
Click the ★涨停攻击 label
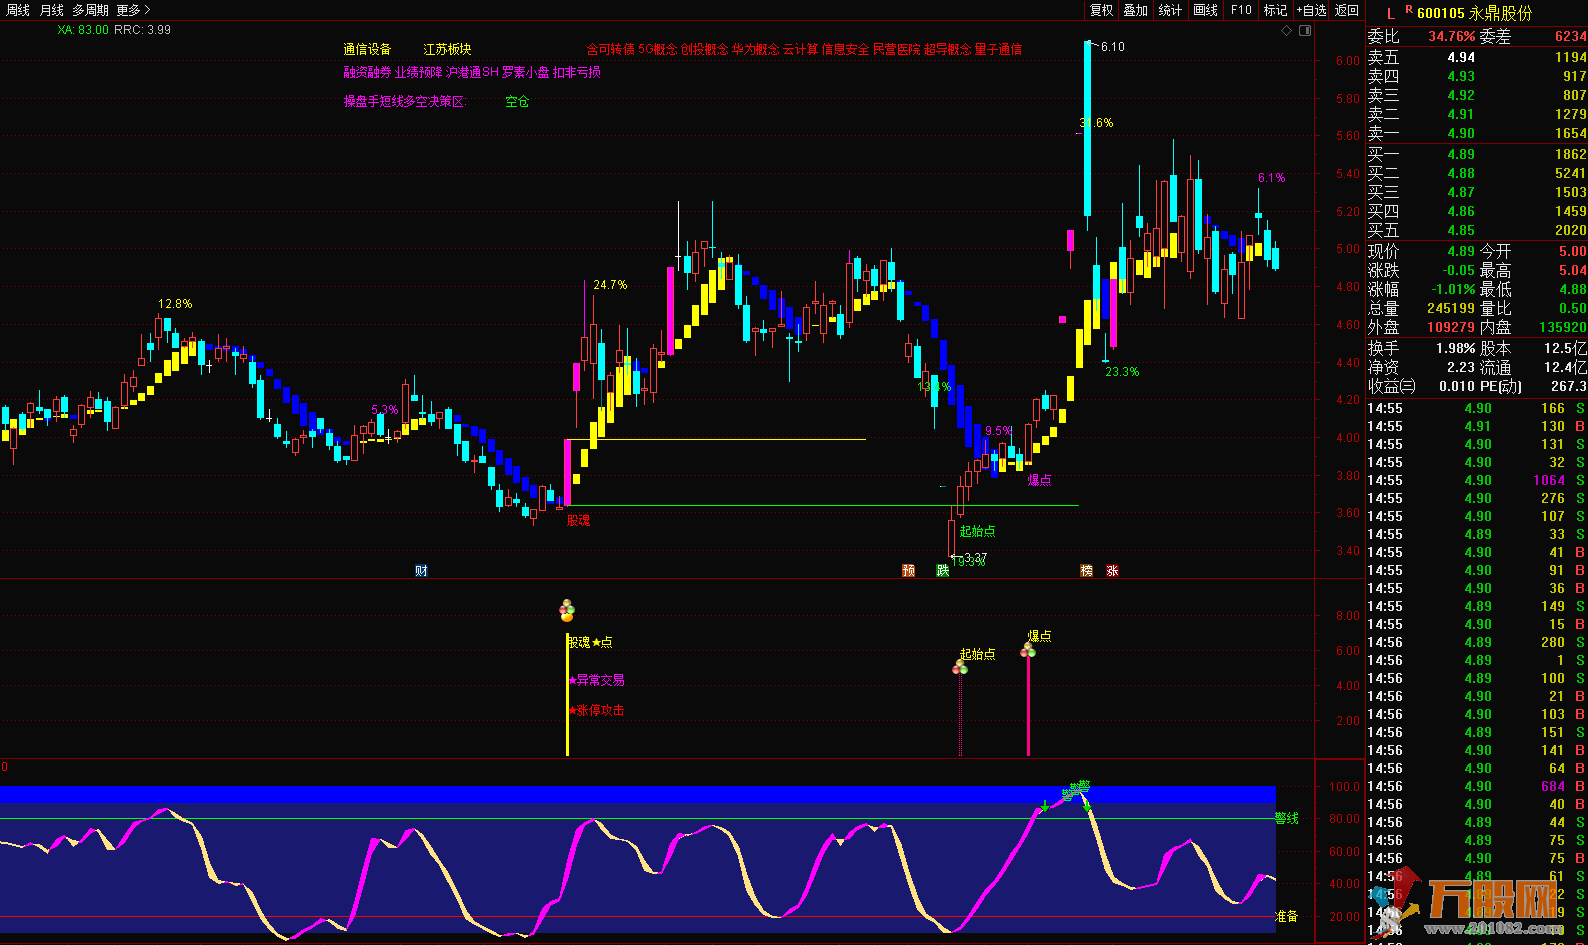coord(596,710)
